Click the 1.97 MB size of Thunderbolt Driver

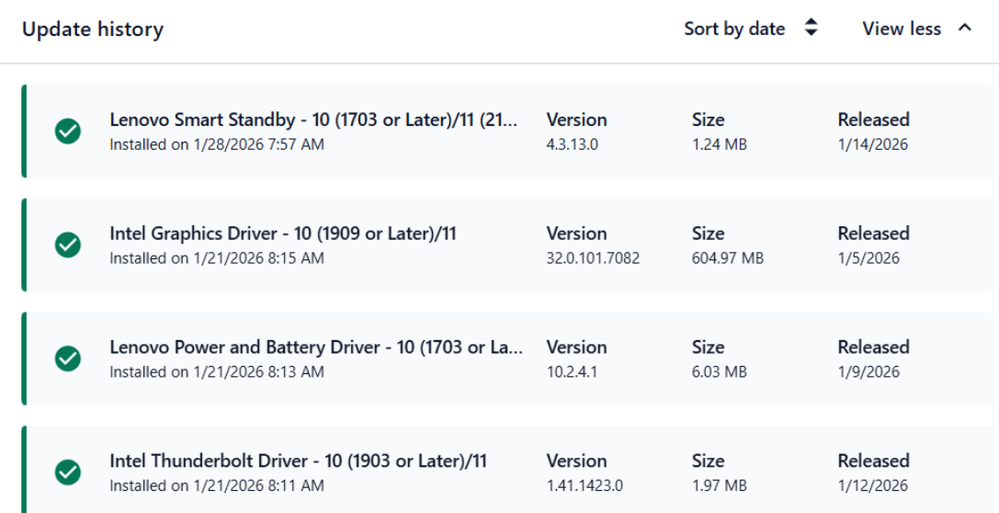point(719,486)
